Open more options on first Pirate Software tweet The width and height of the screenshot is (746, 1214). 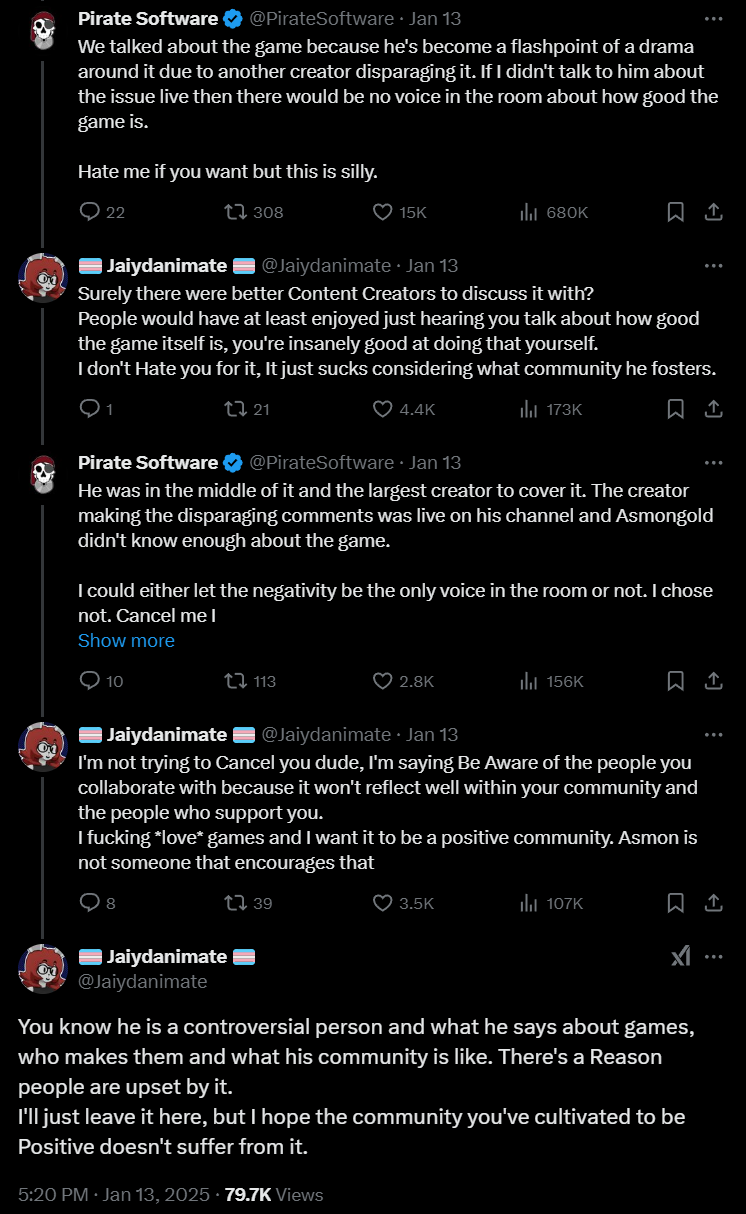713,19
